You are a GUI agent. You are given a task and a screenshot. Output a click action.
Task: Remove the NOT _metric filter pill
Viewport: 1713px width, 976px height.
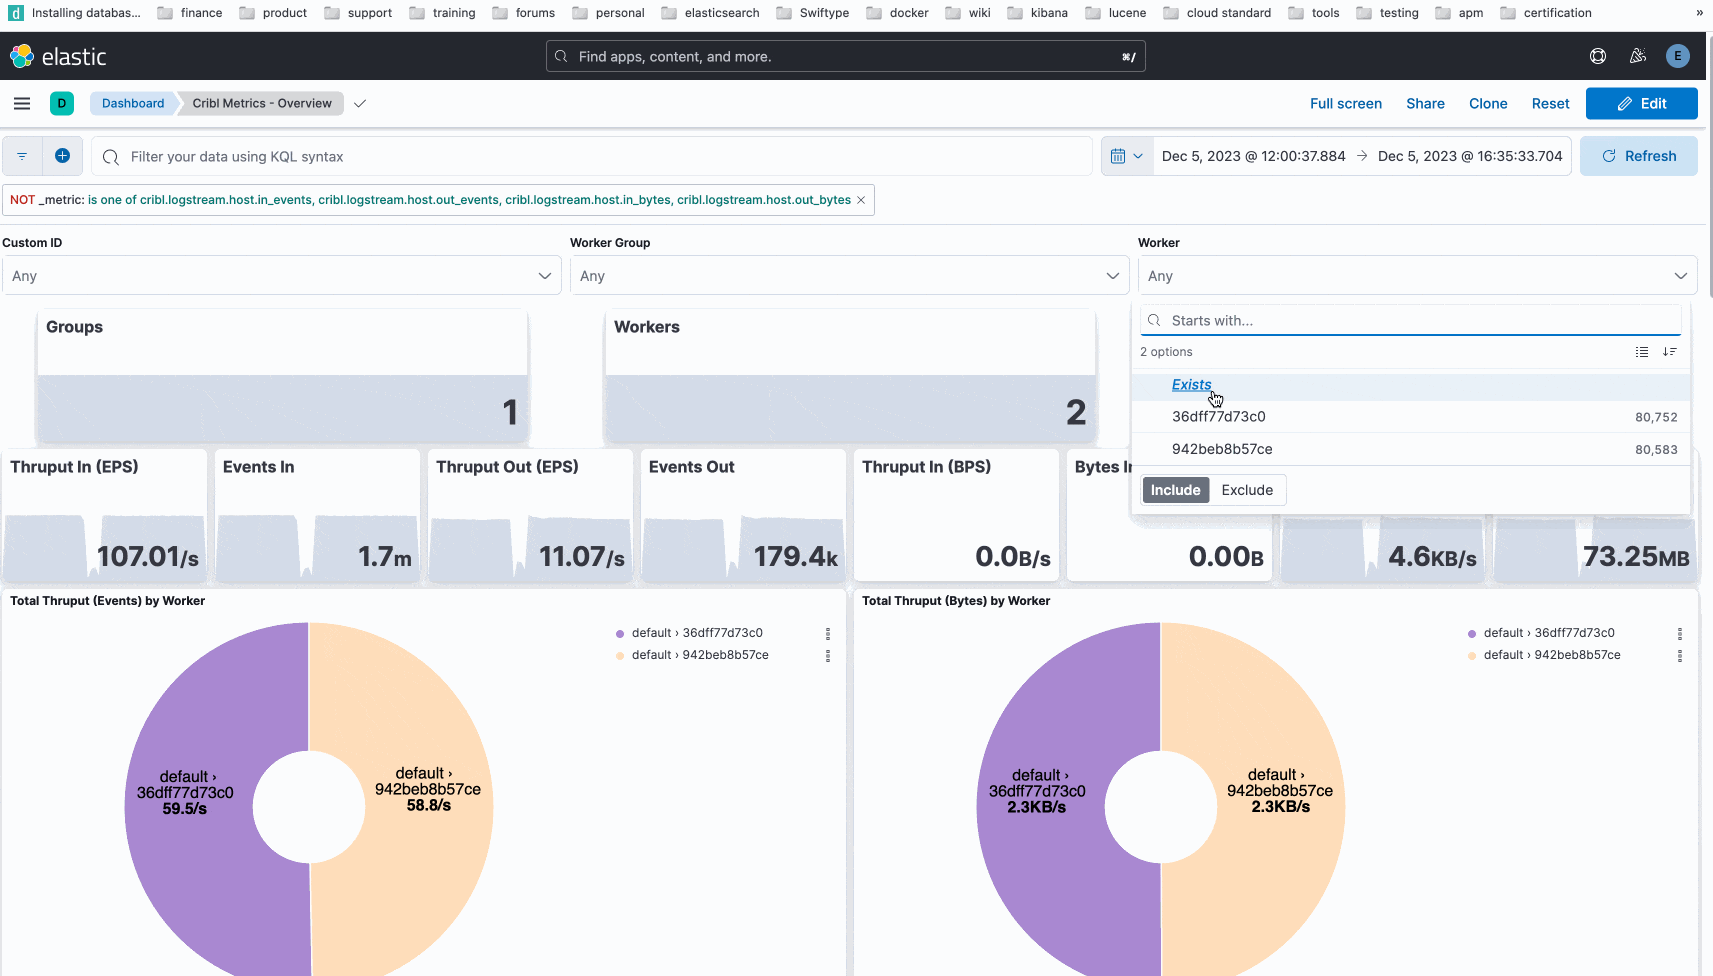click(861, 200)
